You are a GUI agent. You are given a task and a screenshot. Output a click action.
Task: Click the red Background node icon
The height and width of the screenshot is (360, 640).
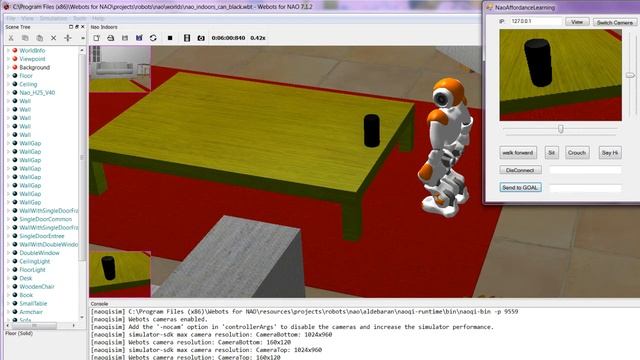pos(15,67)
